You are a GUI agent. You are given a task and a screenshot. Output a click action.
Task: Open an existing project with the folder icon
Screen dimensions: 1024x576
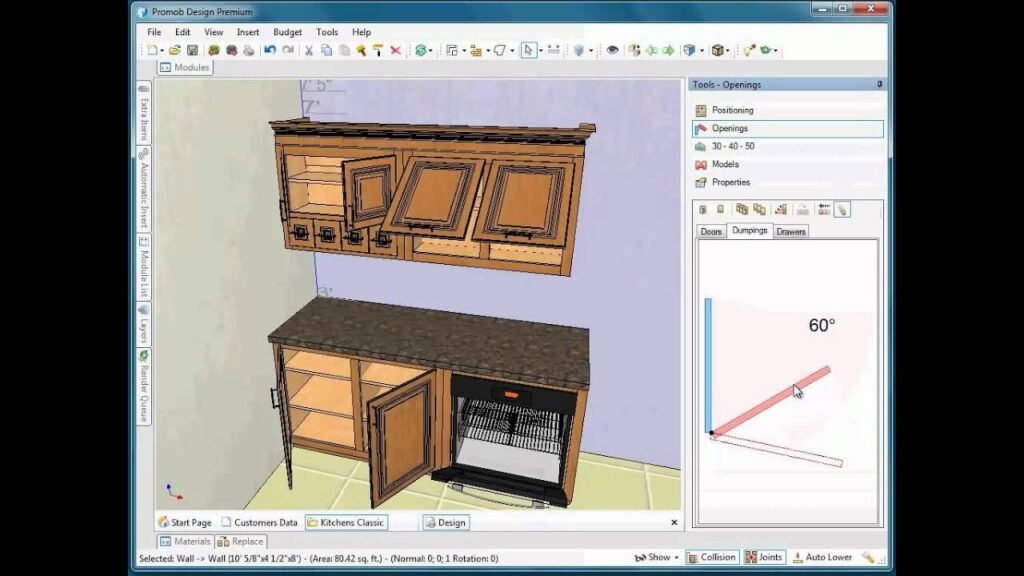[174, 50]
